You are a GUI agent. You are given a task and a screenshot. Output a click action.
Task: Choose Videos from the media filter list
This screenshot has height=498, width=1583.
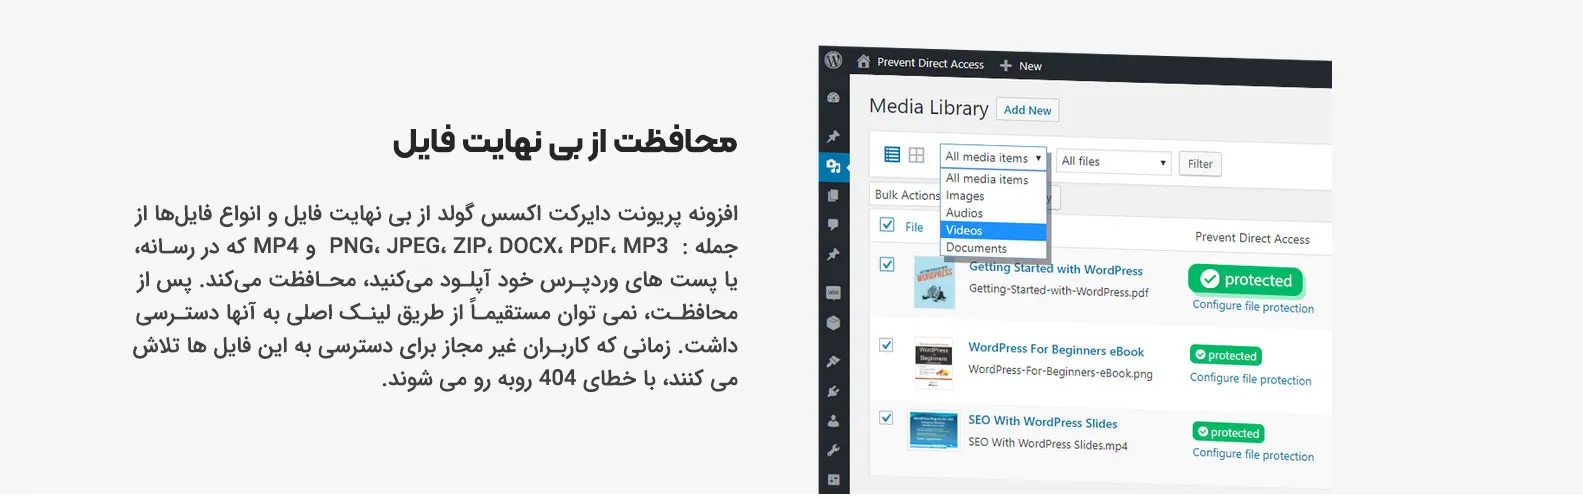pyautogui.click(x=994, y=230)
